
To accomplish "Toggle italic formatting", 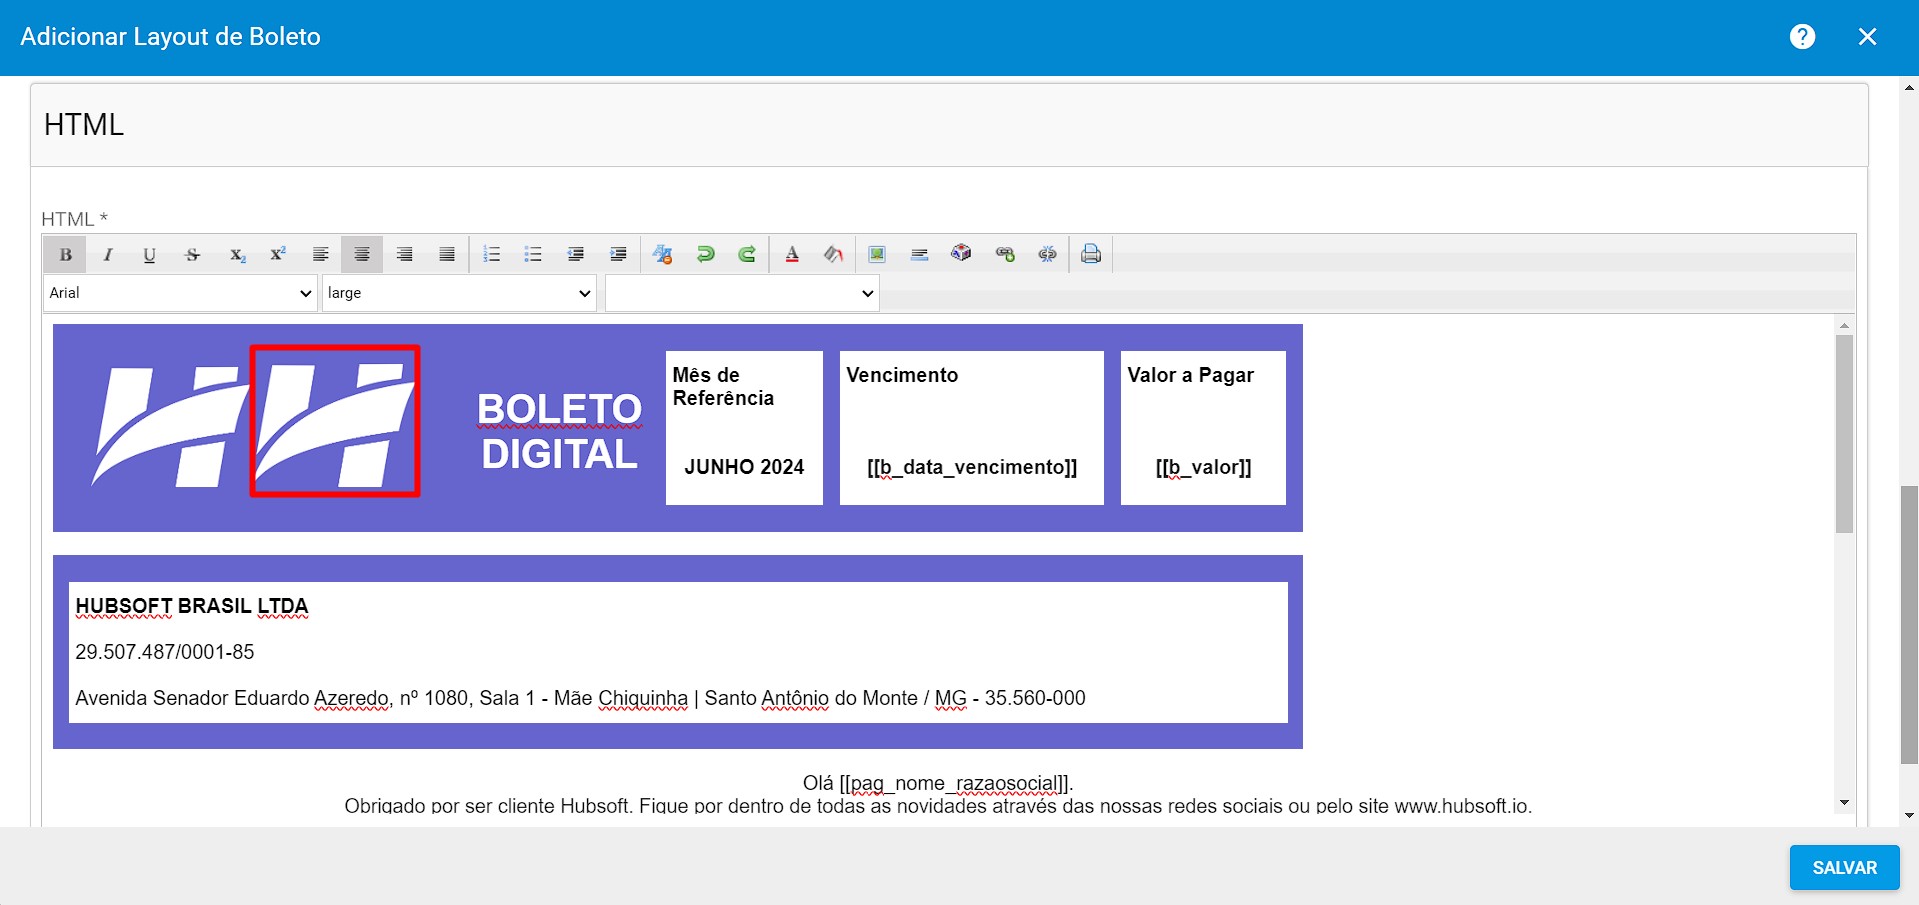I will tap(108, 255).
